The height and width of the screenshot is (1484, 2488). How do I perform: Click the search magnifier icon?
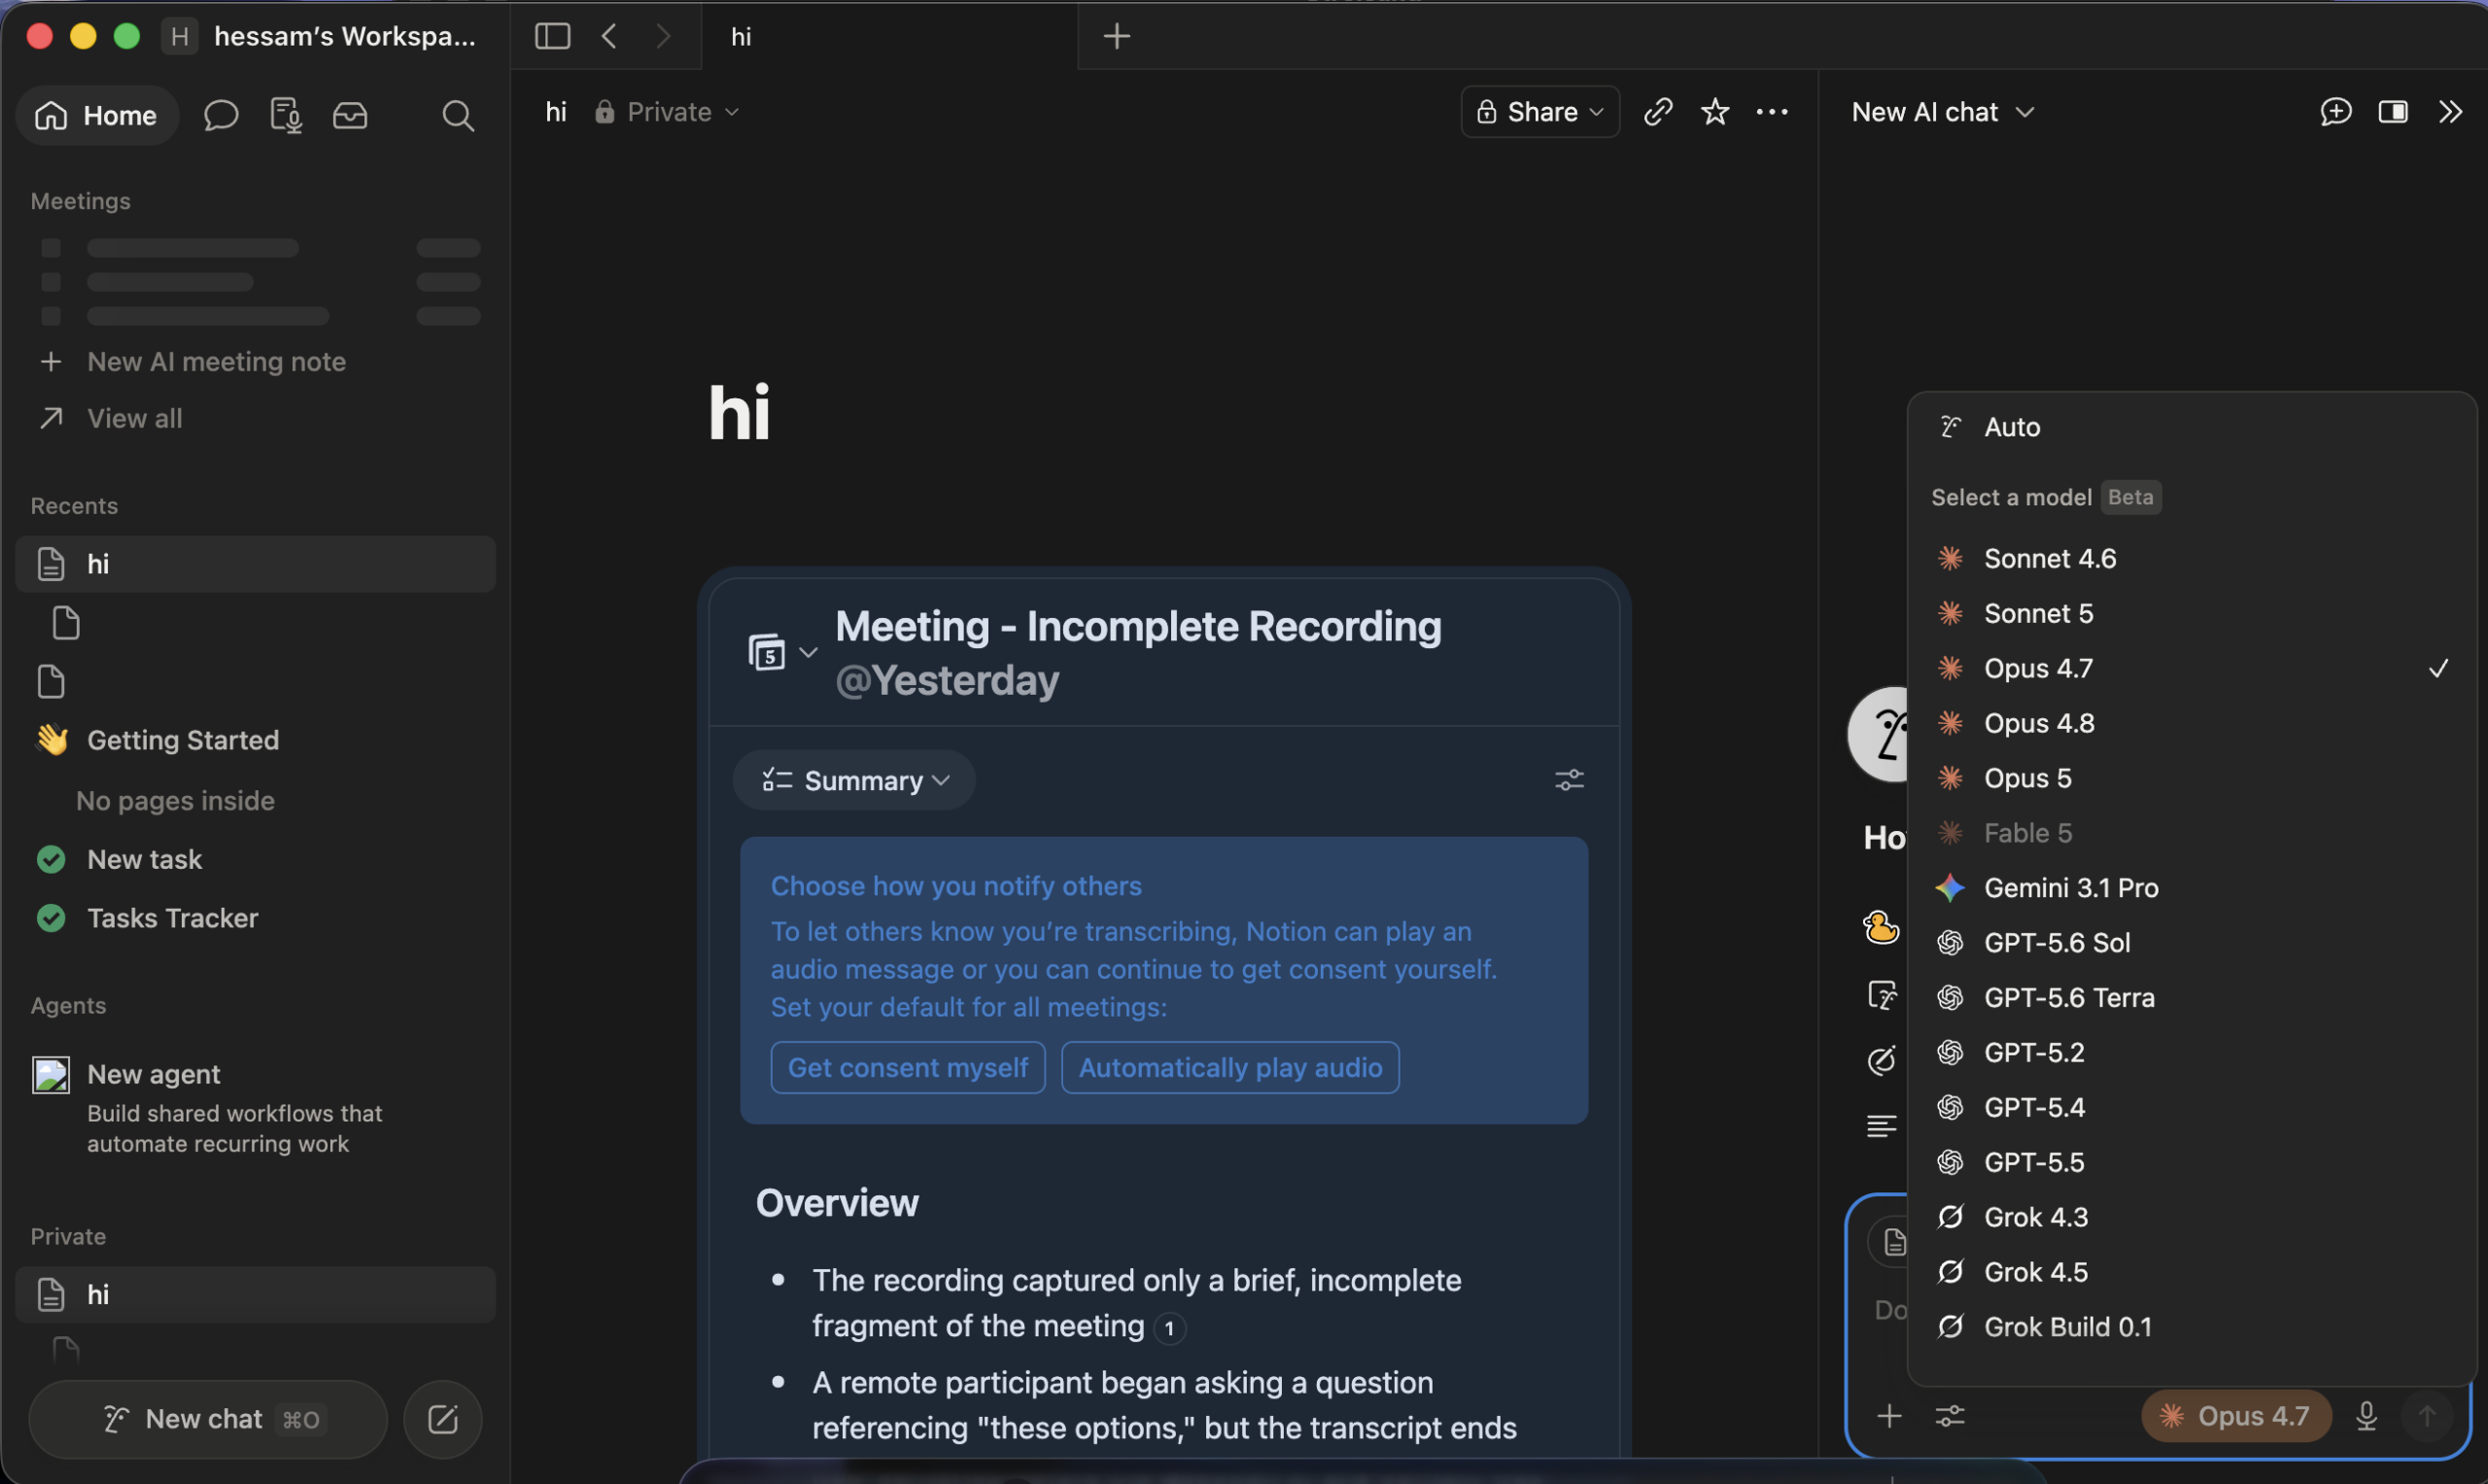click(458, 116)
